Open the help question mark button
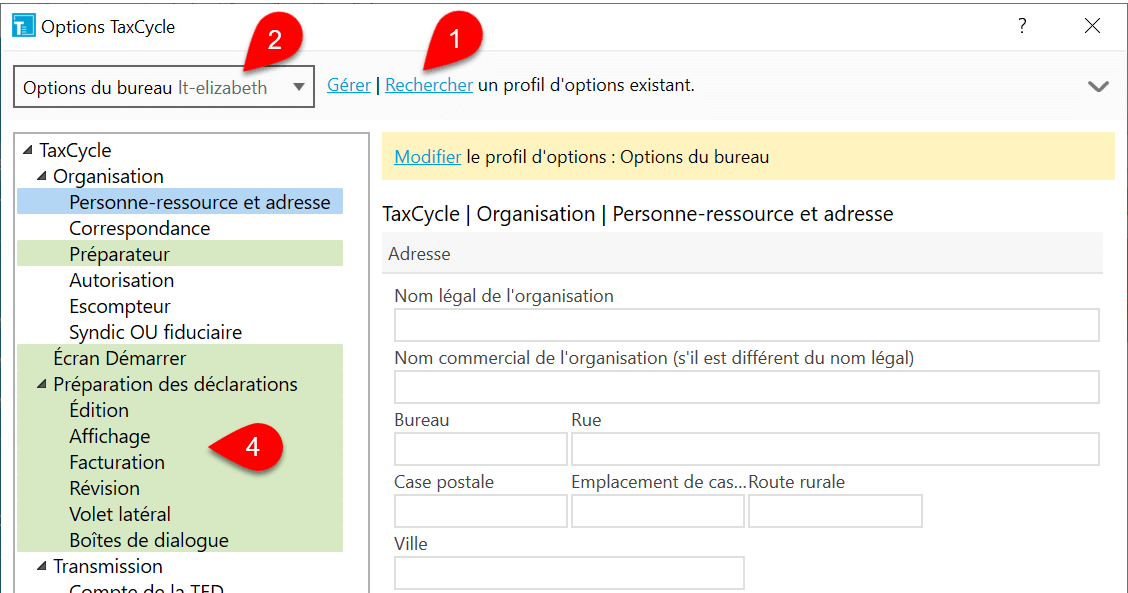Screen dimensions: 1128x593 pos(1022,26)
